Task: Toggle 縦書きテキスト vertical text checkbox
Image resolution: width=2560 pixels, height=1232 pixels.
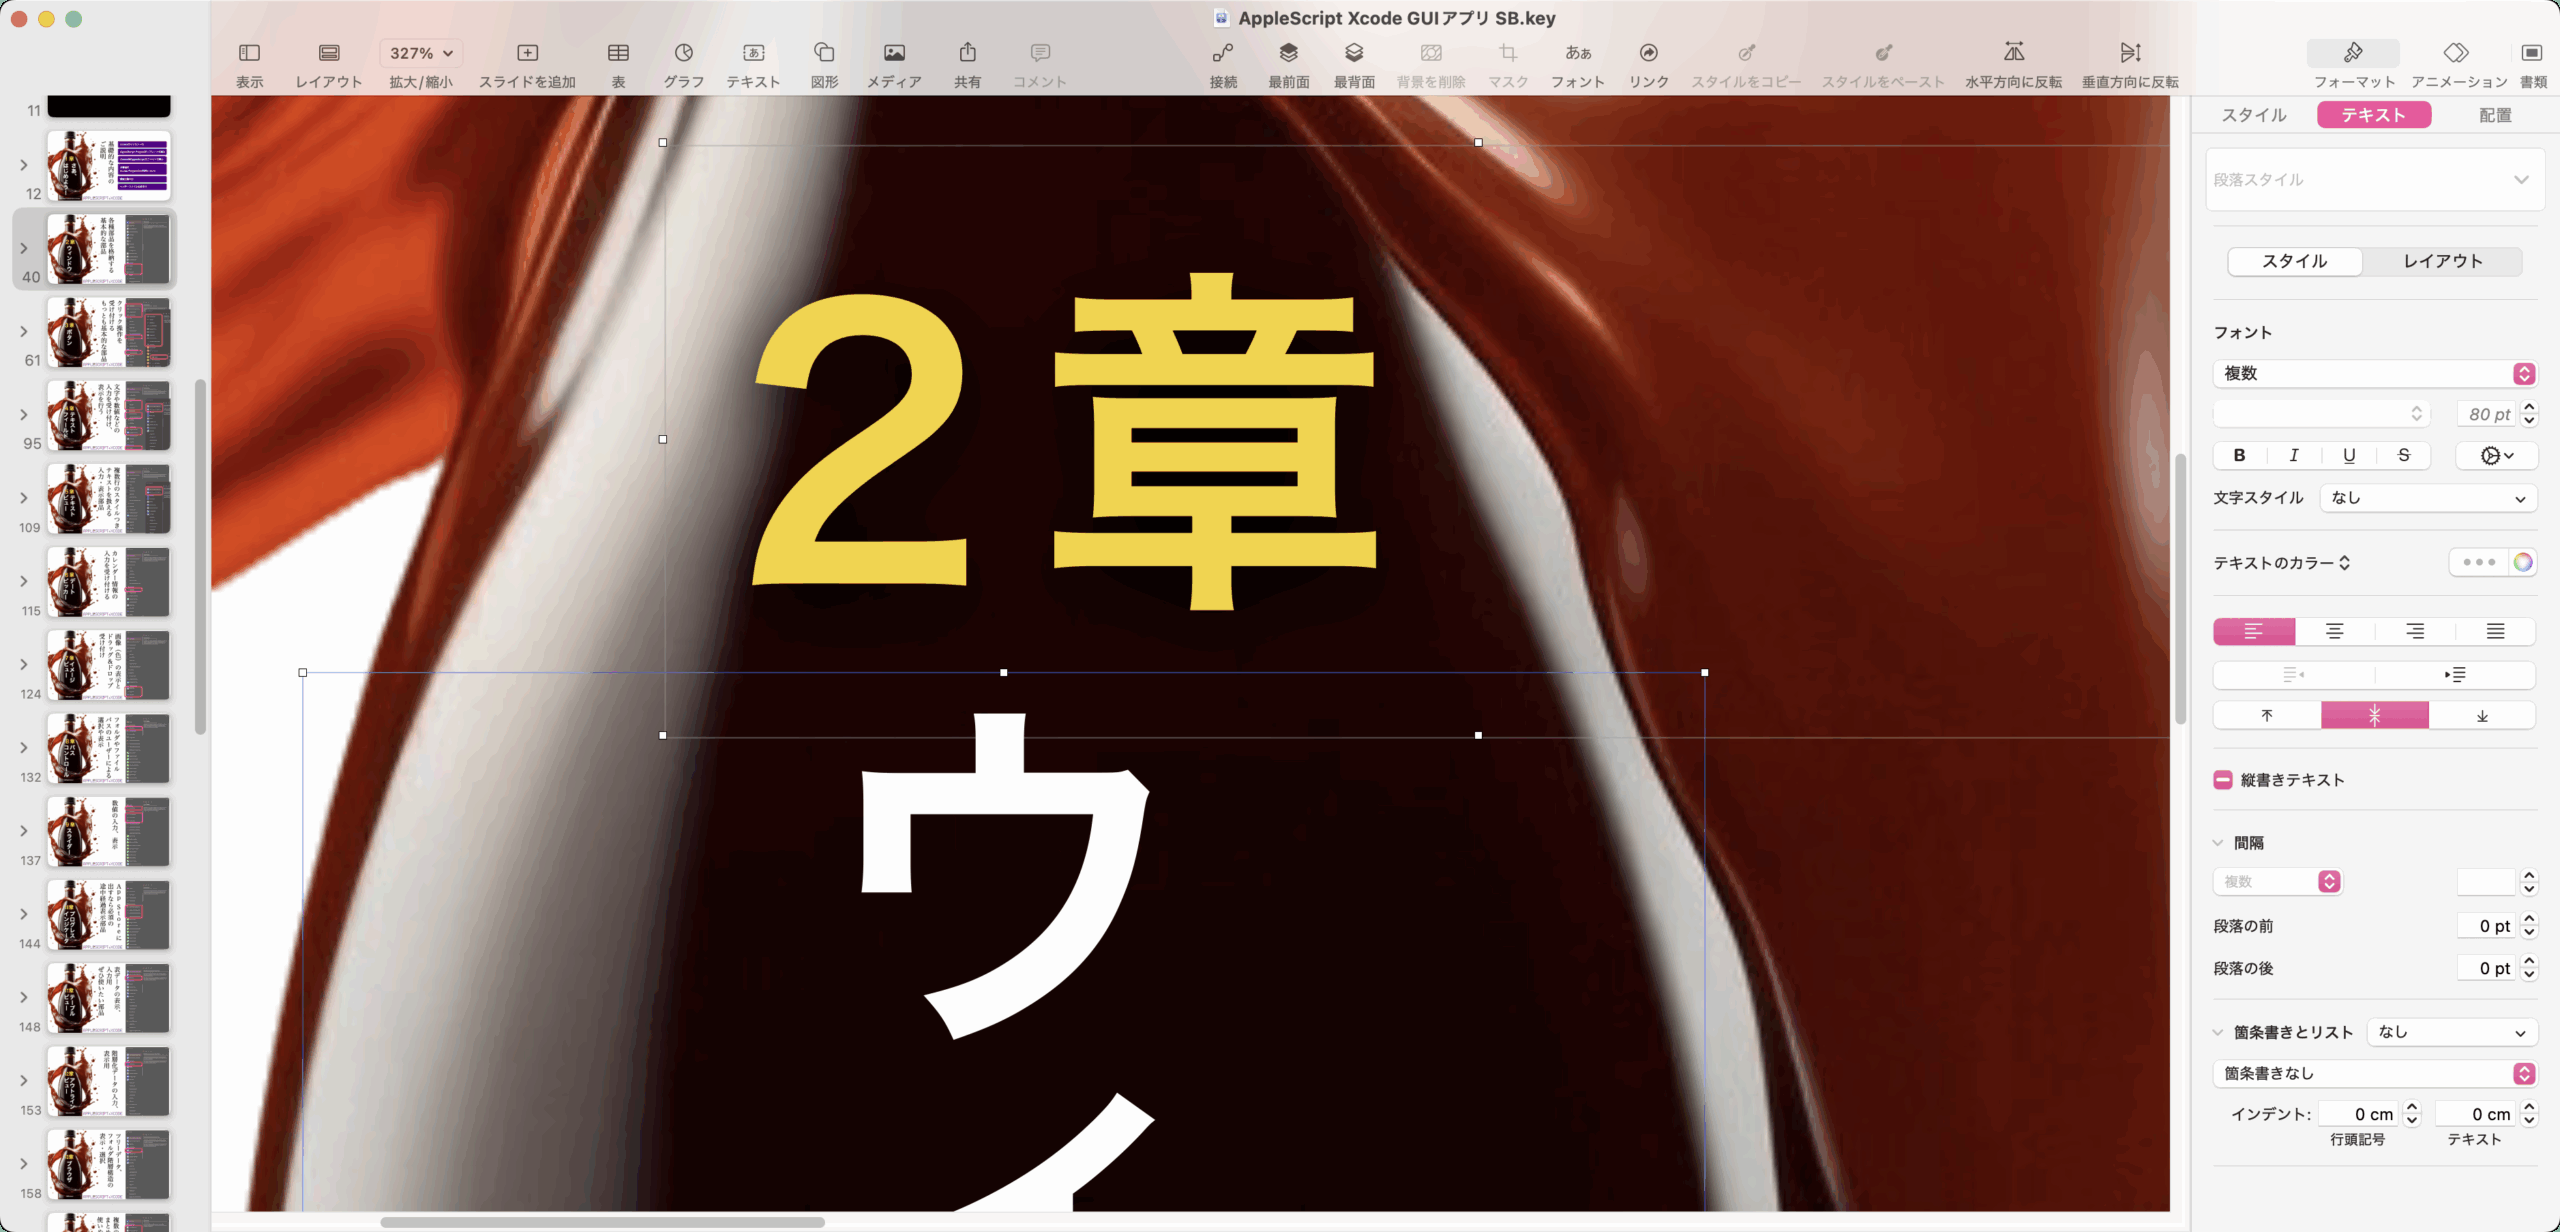Action: (2223, 780)
